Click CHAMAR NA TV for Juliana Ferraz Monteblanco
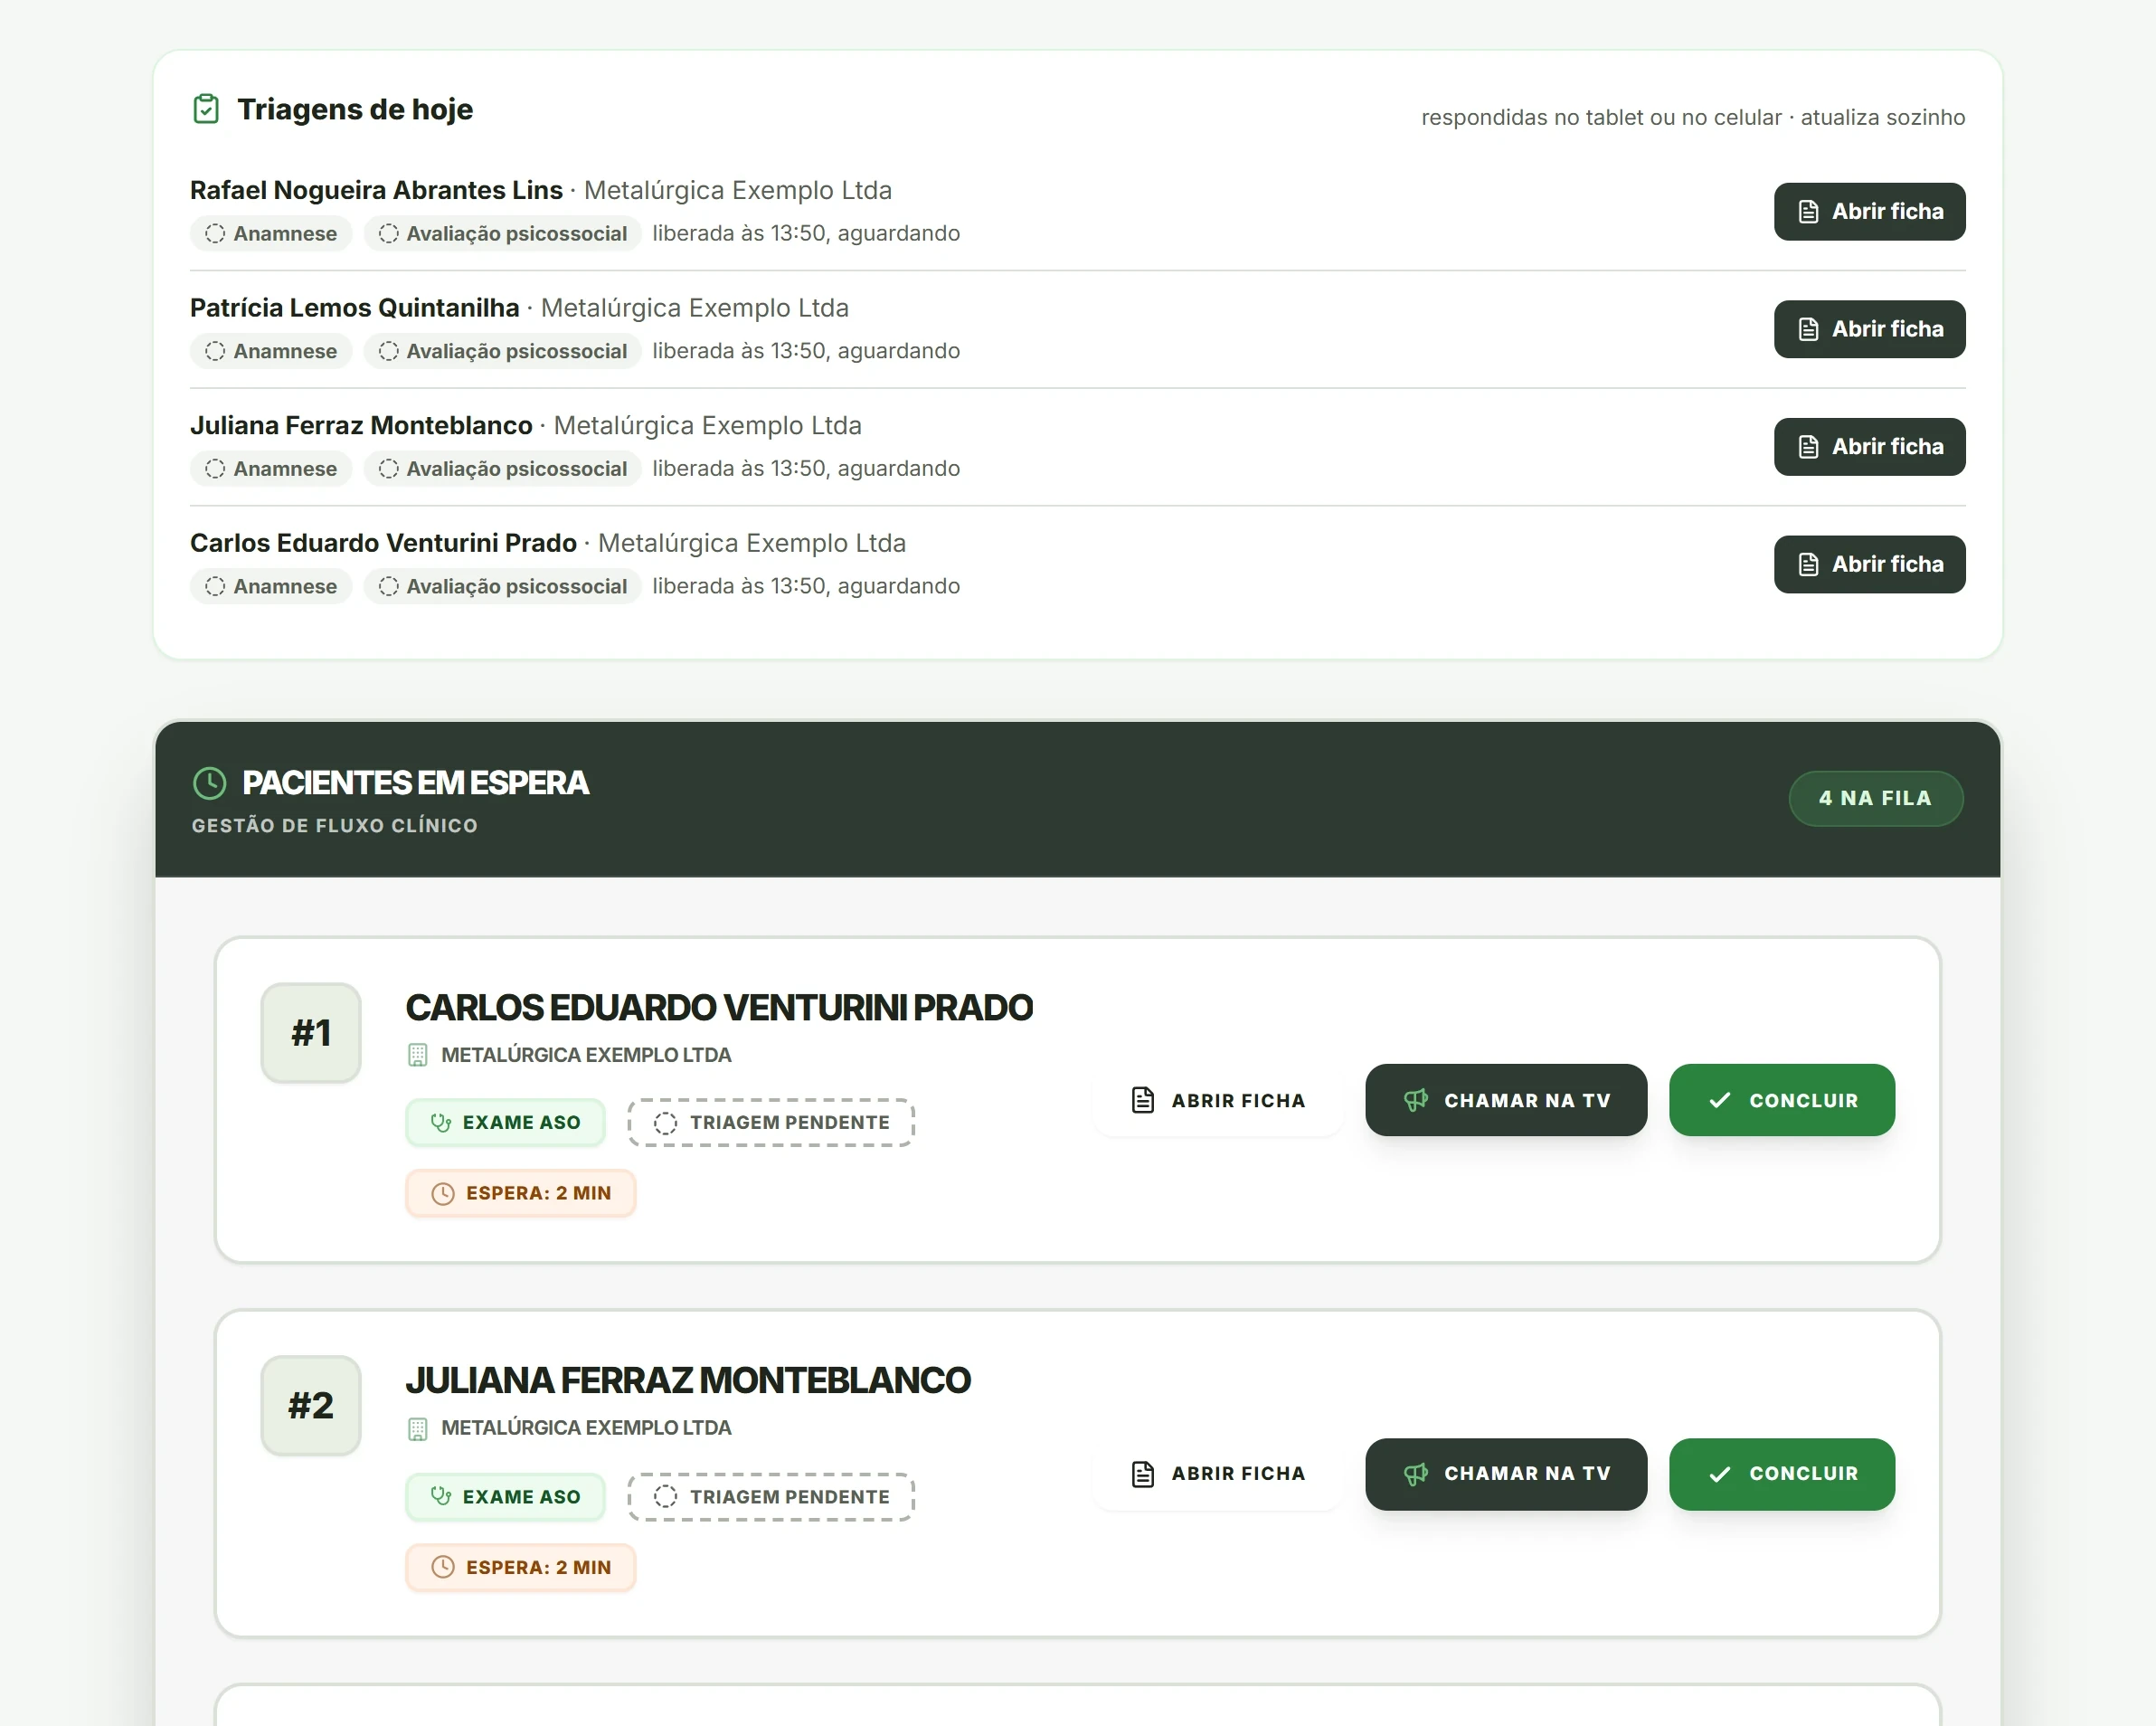Screen dimensions: 2156x1726 (x=1505, y=1473)
